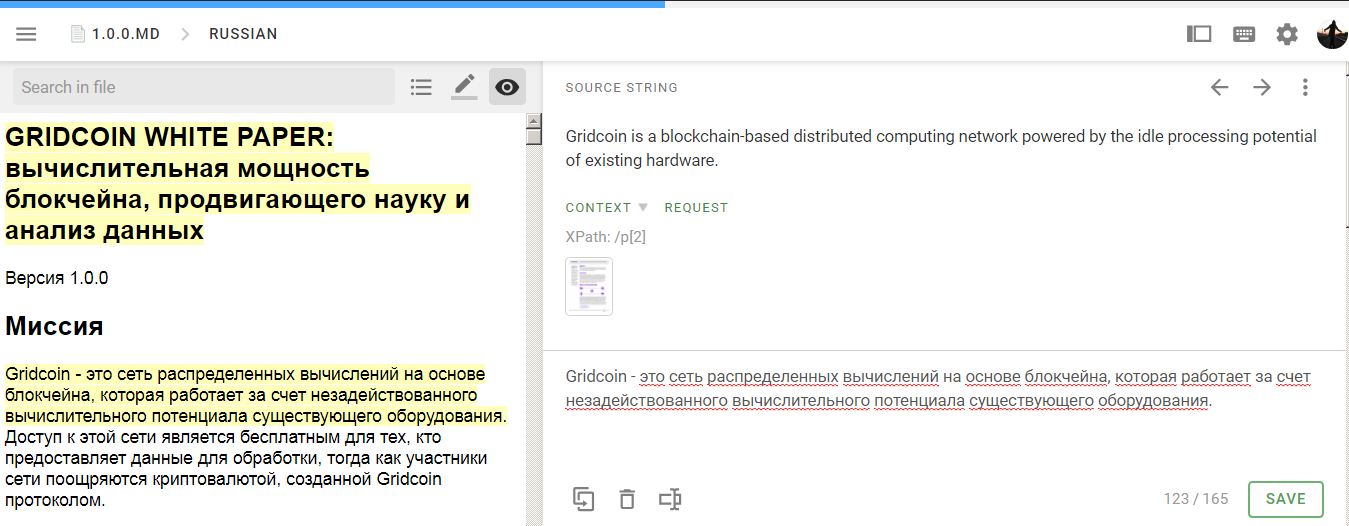Click the preview panel scrollbar thumb
This screenshot has height=526, width=1349.
(534, 137)
